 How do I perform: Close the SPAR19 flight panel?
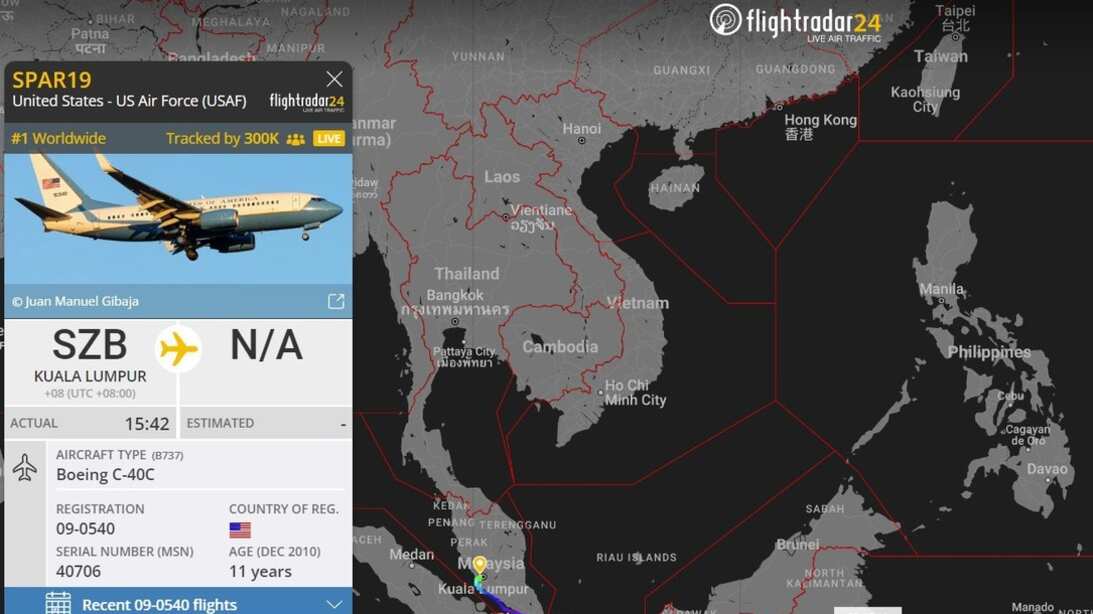tap(334, 79)
